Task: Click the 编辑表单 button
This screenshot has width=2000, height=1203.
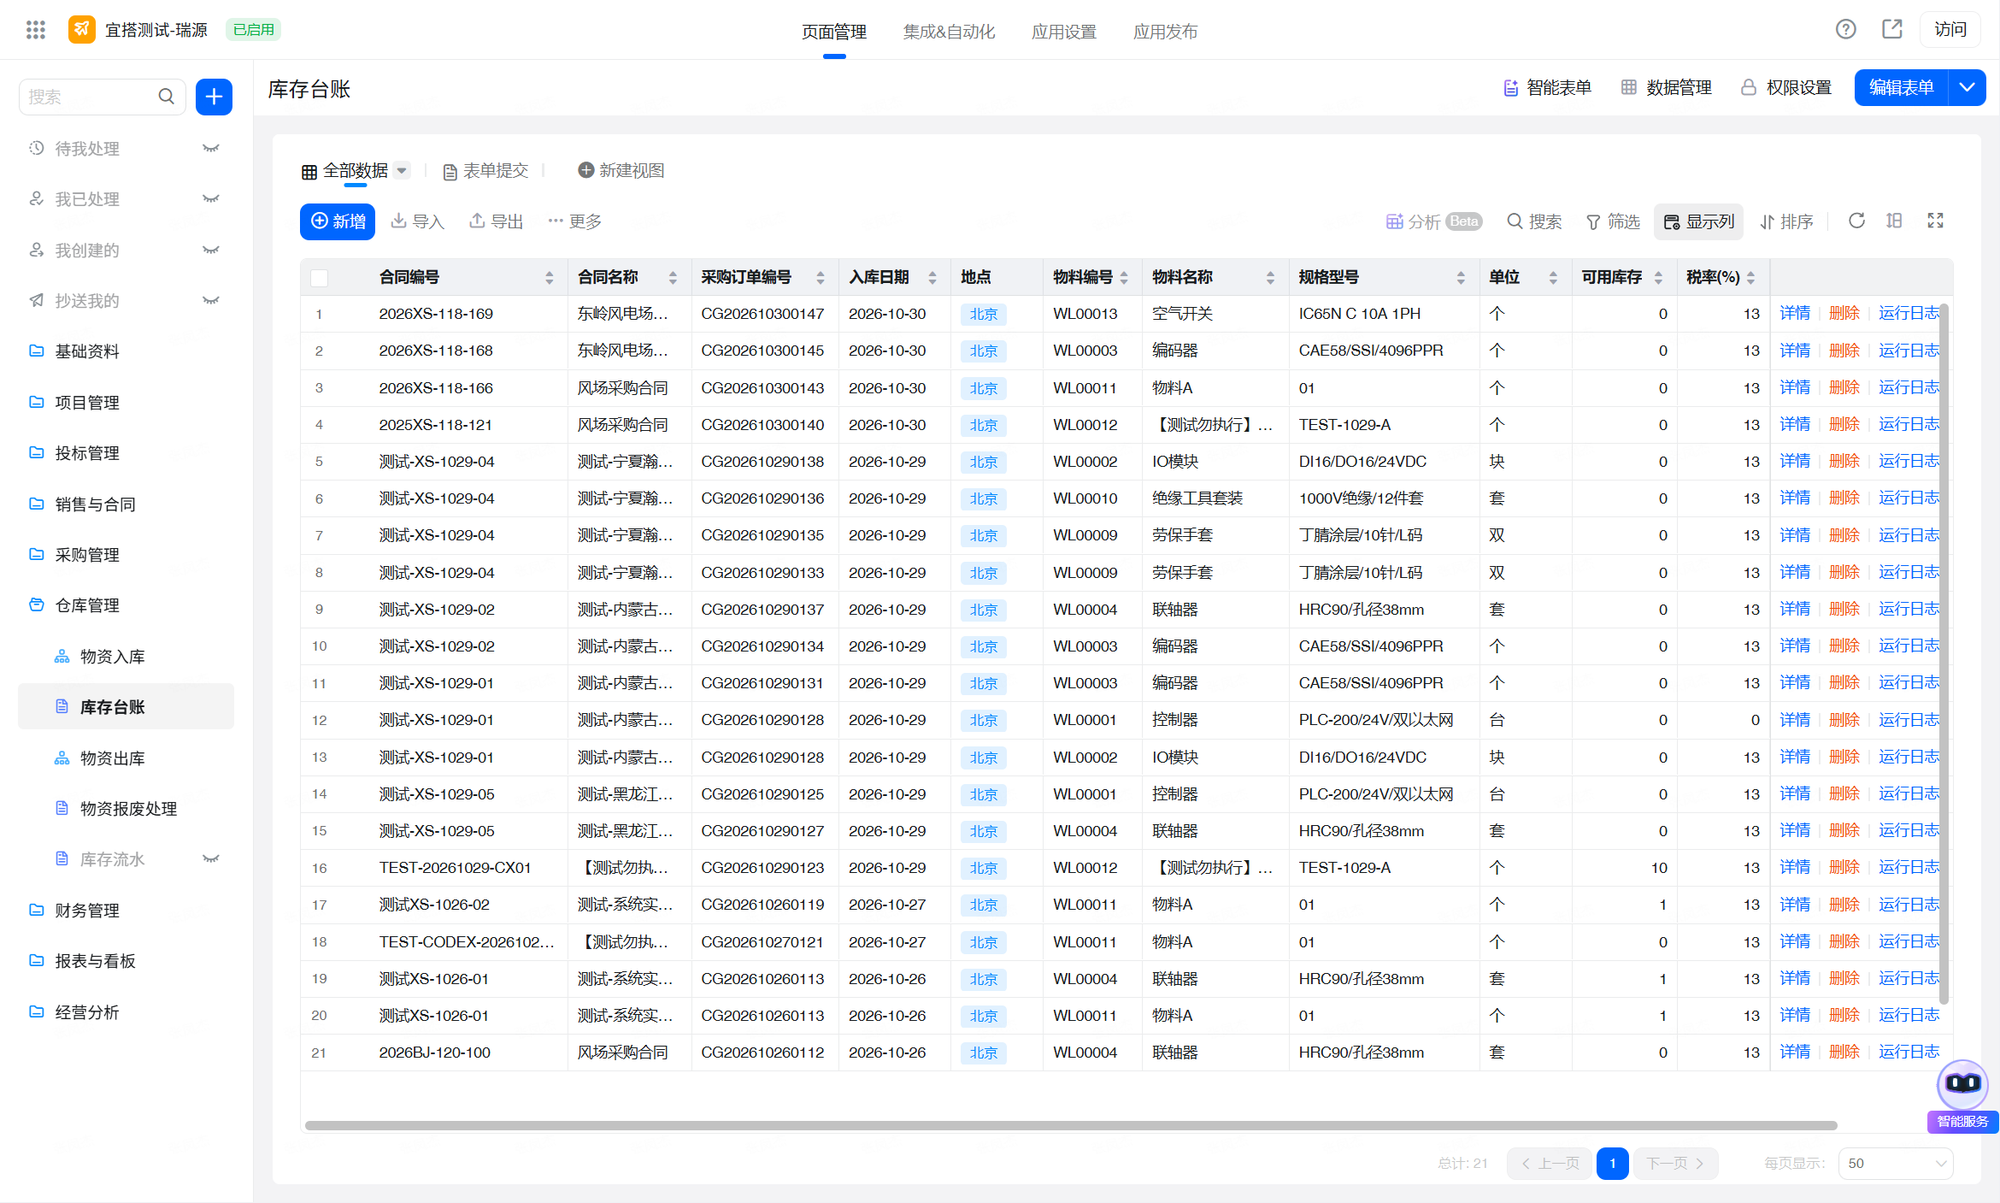Action: 1901,88
